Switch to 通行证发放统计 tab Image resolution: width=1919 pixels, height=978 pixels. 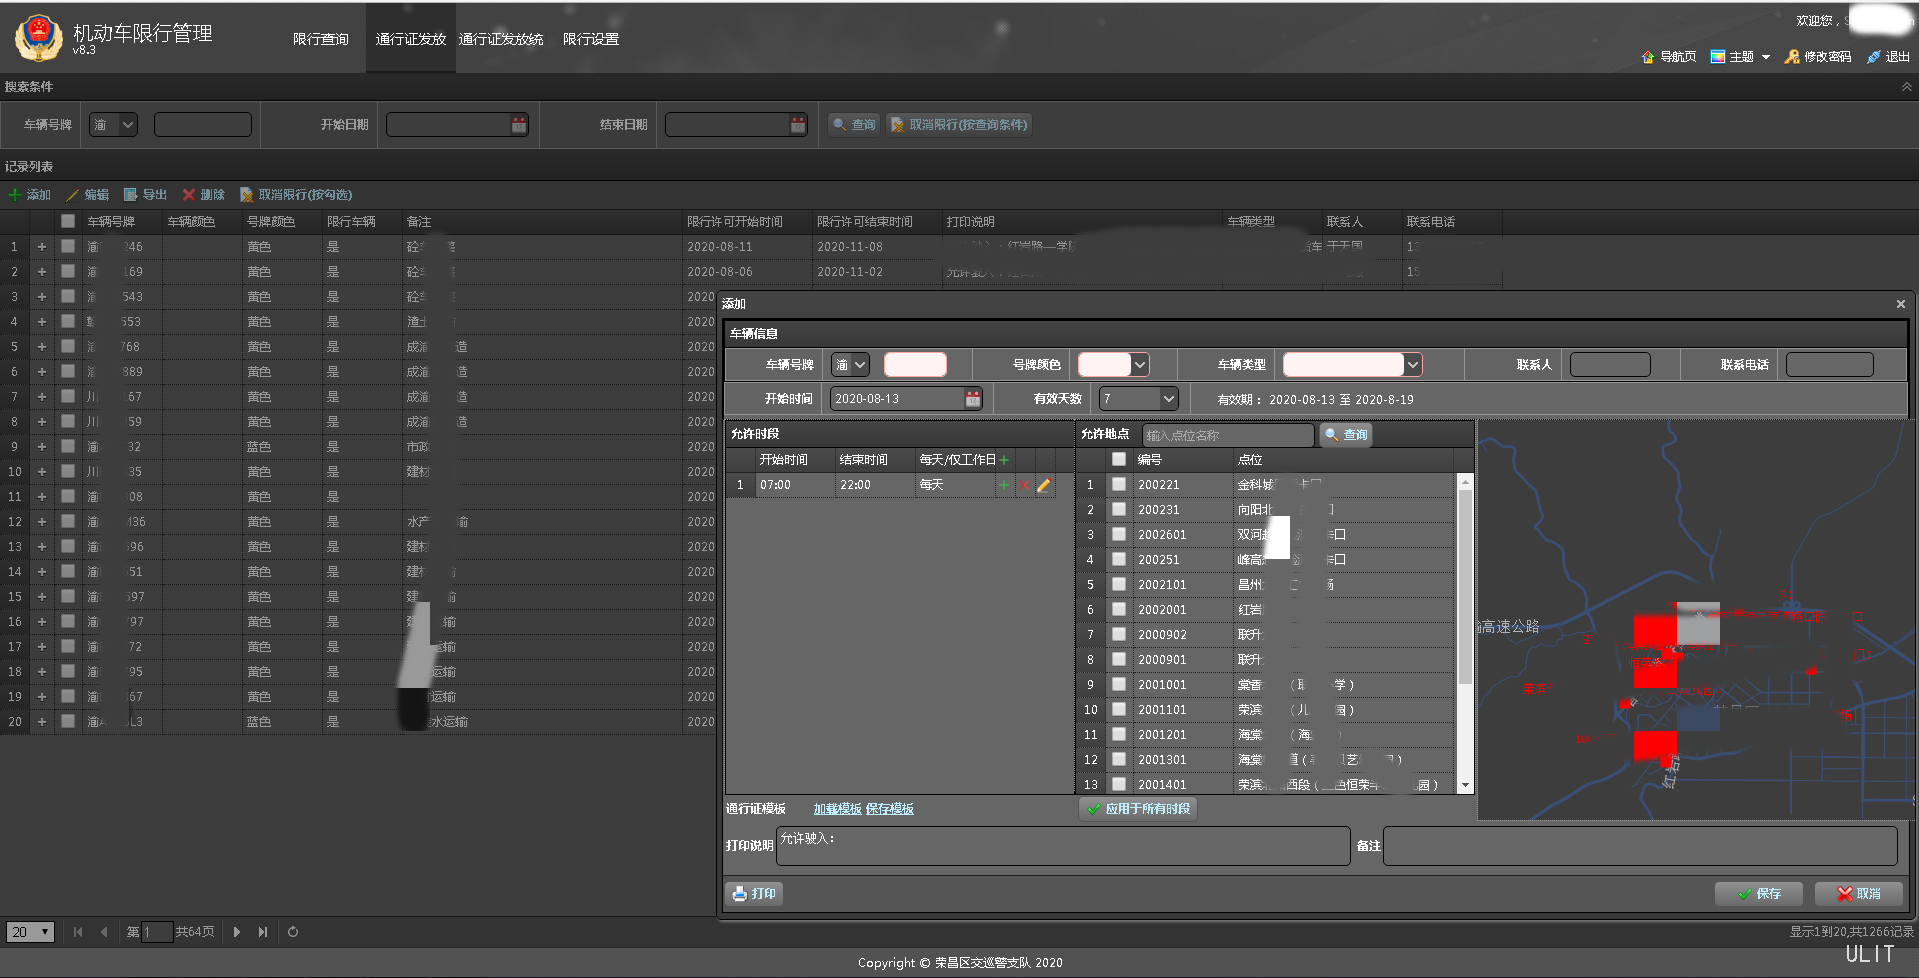click(x=501, y=39)
